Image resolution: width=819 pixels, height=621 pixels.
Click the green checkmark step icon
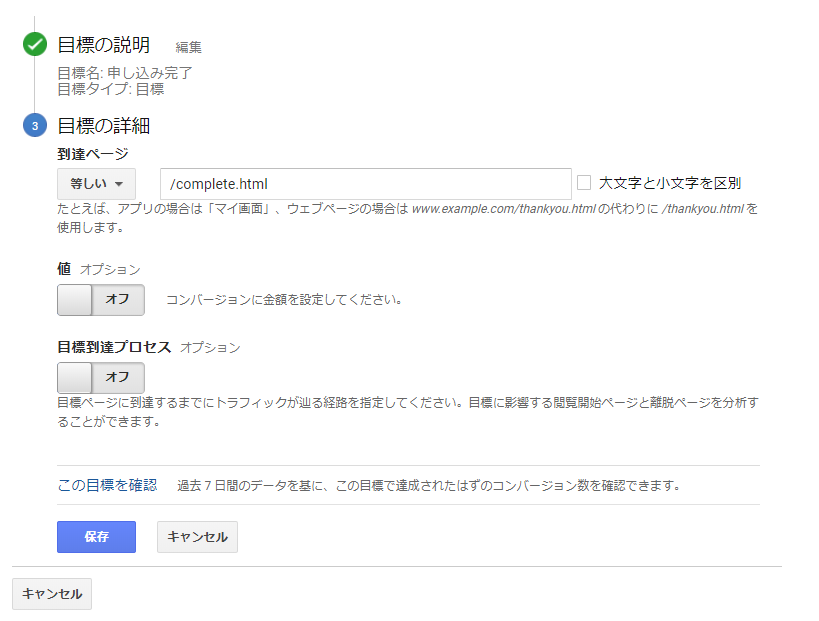(x=35, y=45)
